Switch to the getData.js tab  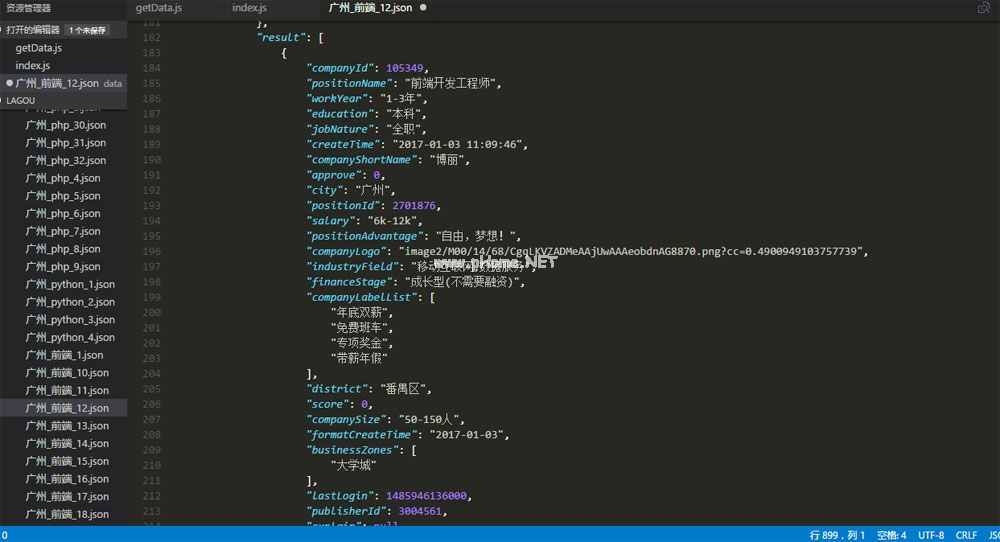158,8
